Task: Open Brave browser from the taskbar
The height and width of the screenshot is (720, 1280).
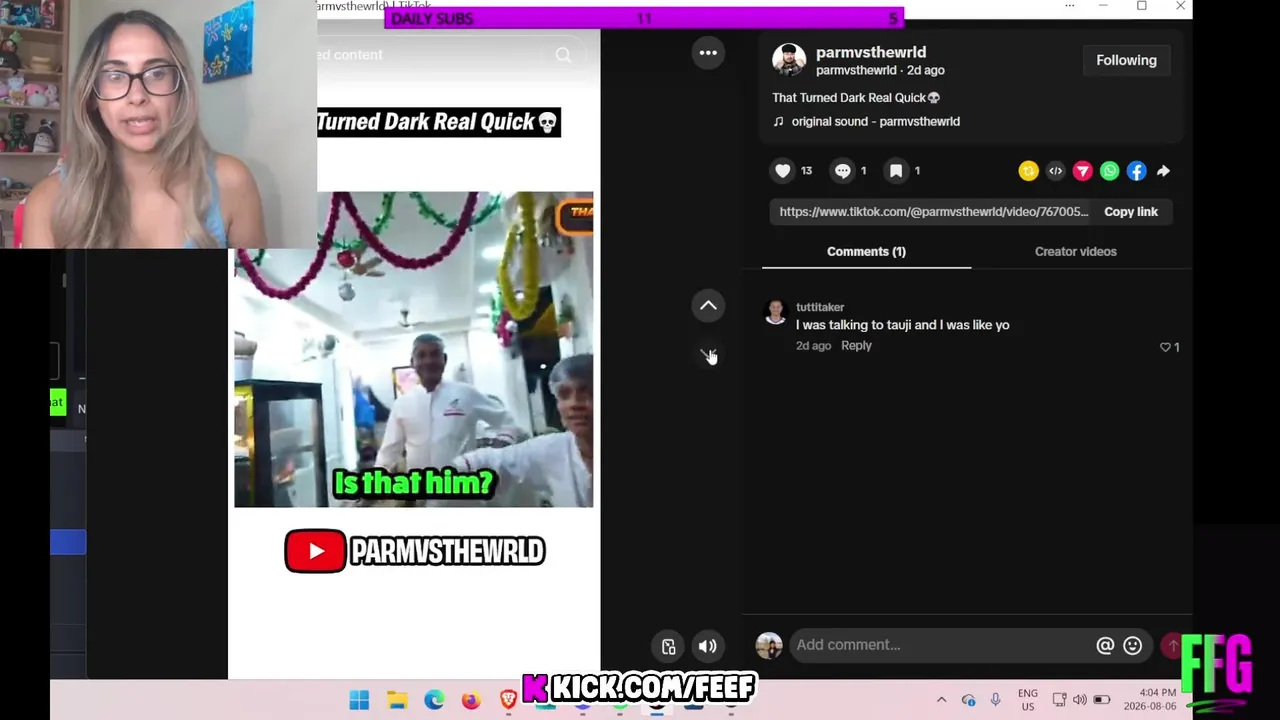Action: click(508, 700)
